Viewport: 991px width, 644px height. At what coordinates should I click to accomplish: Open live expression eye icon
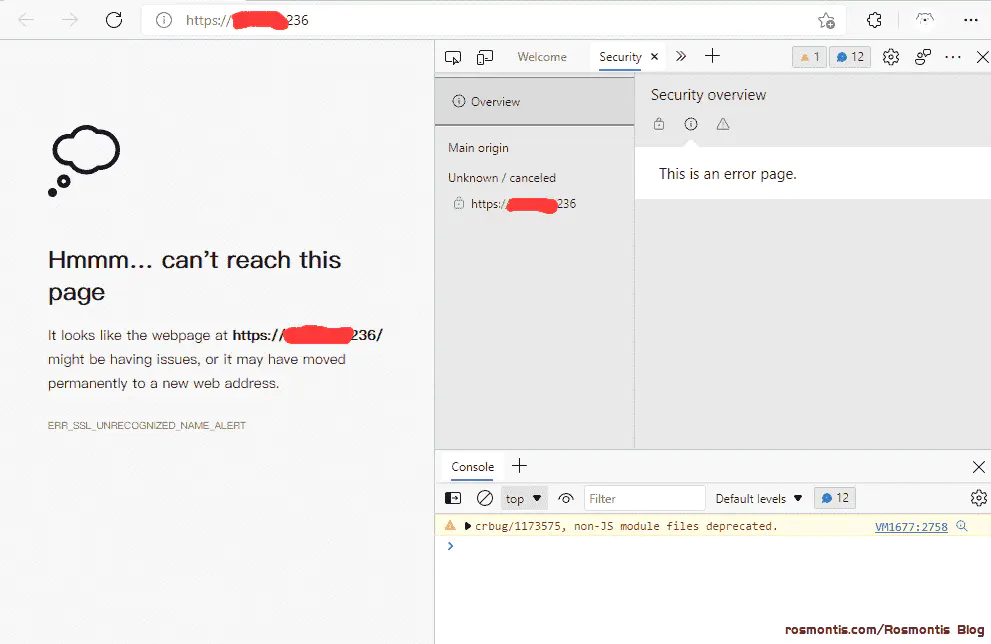pos(566,498)
